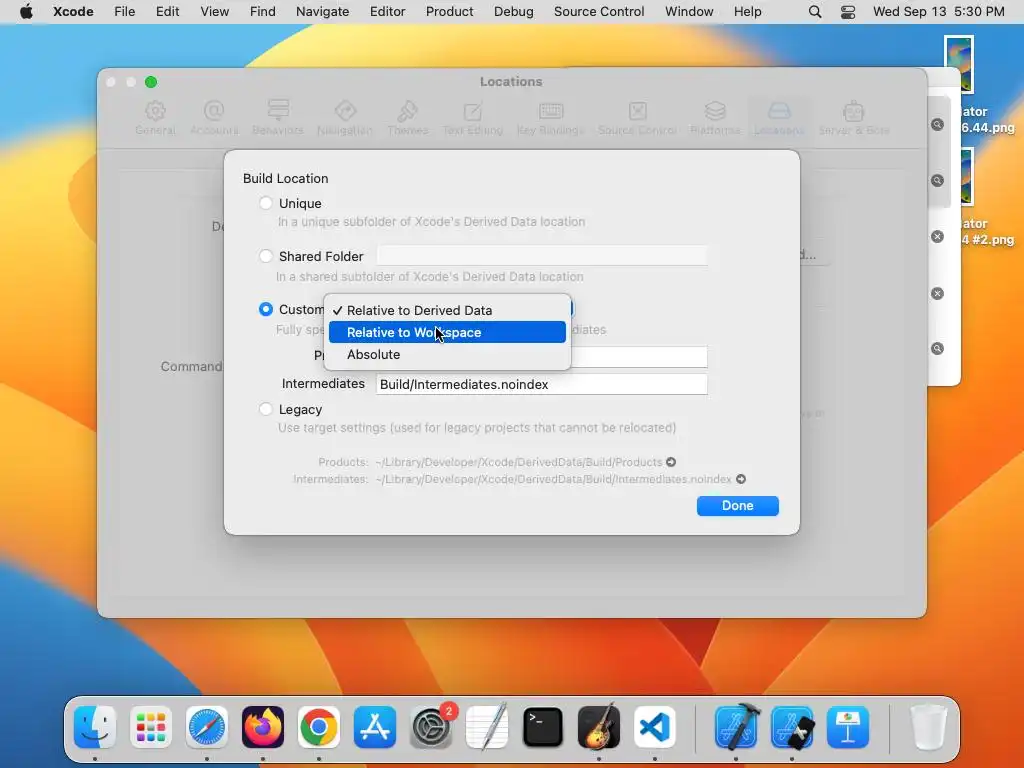Open the Text Editing preferences tab
Viewport: 1024px width, 768px height.
tap(472, 118)
